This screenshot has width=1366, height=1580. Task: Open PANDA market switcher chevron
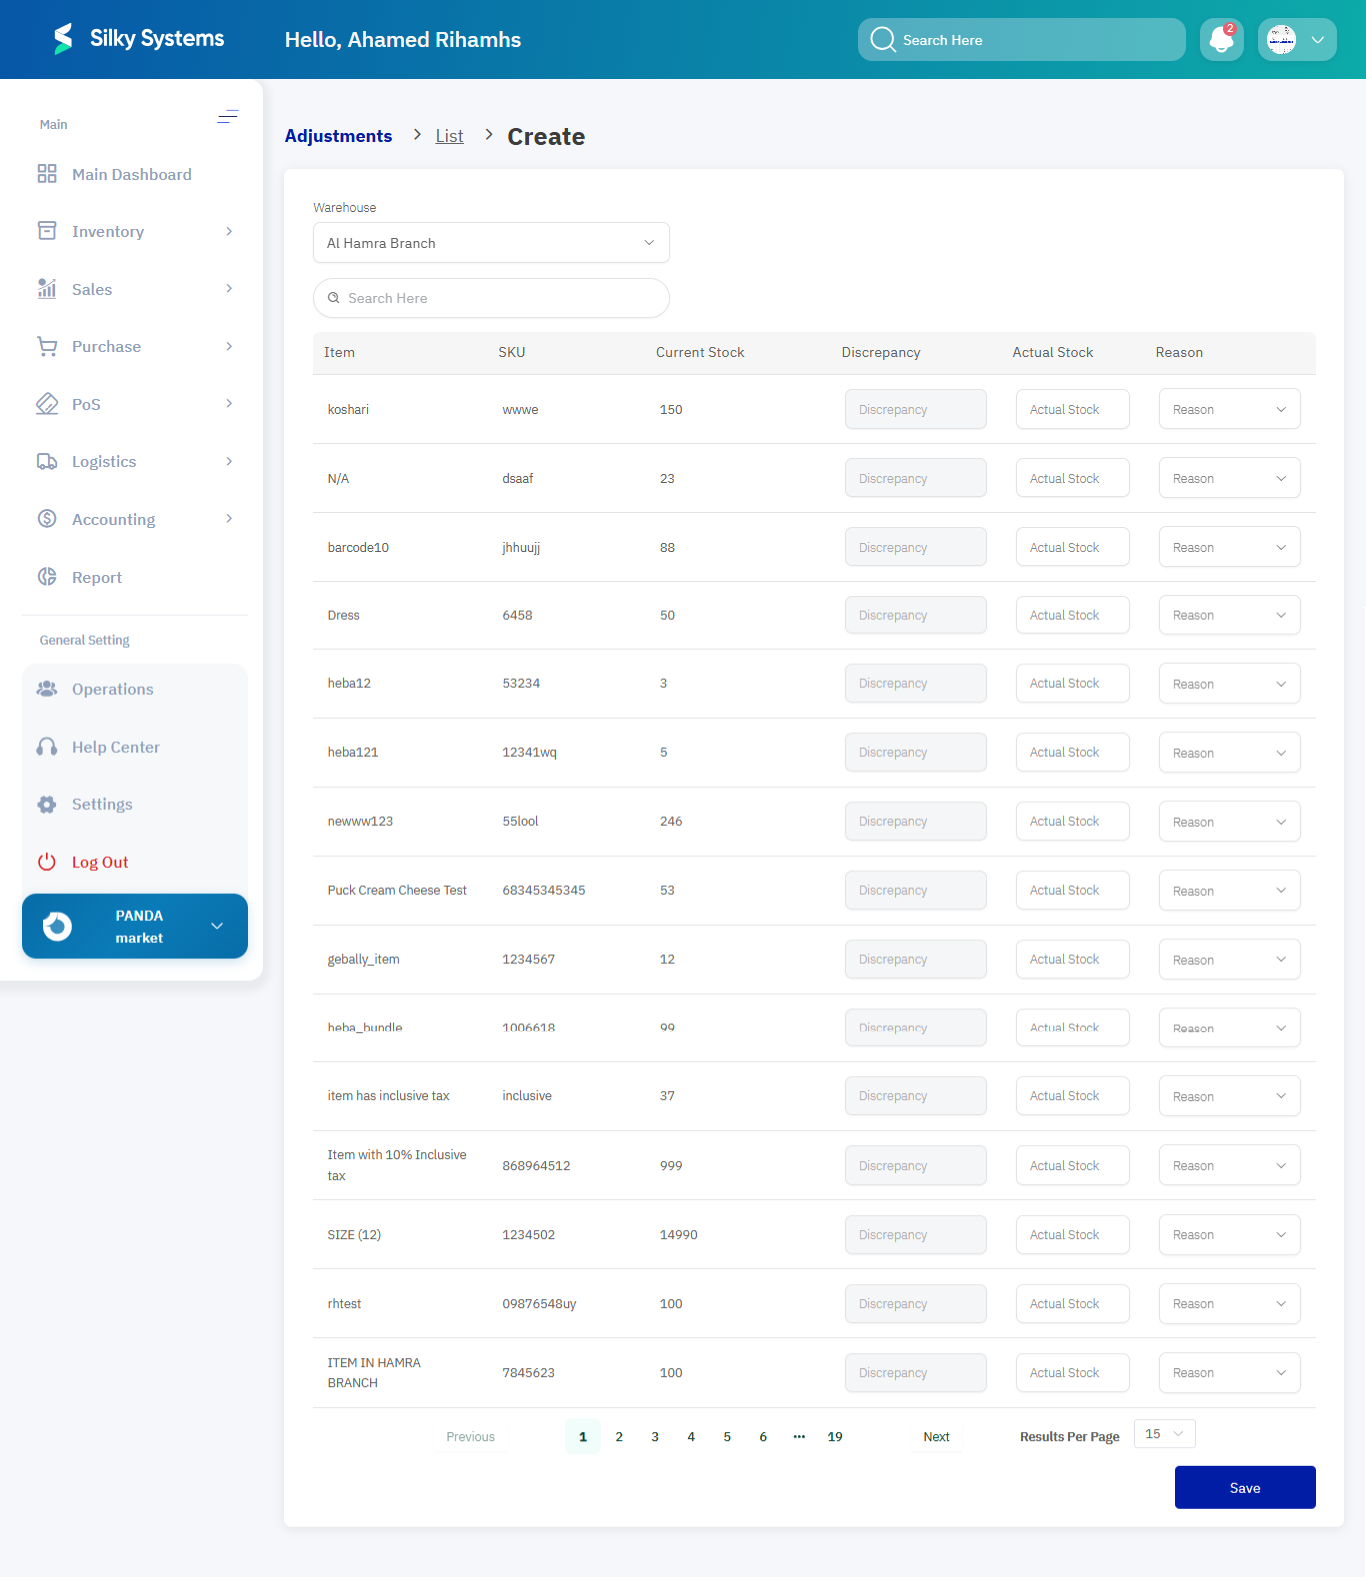[x=217, y=926]
